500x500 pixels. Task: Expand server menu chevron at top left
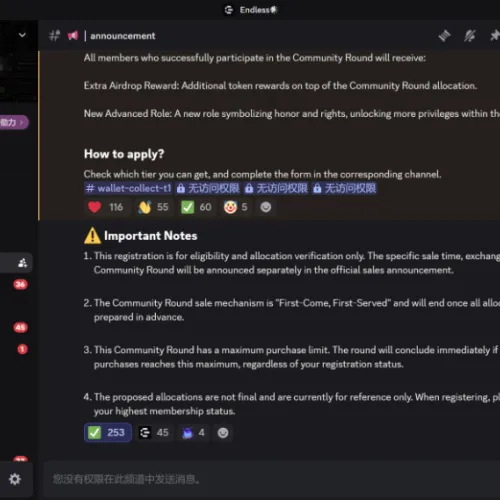(x=22, y=35)
